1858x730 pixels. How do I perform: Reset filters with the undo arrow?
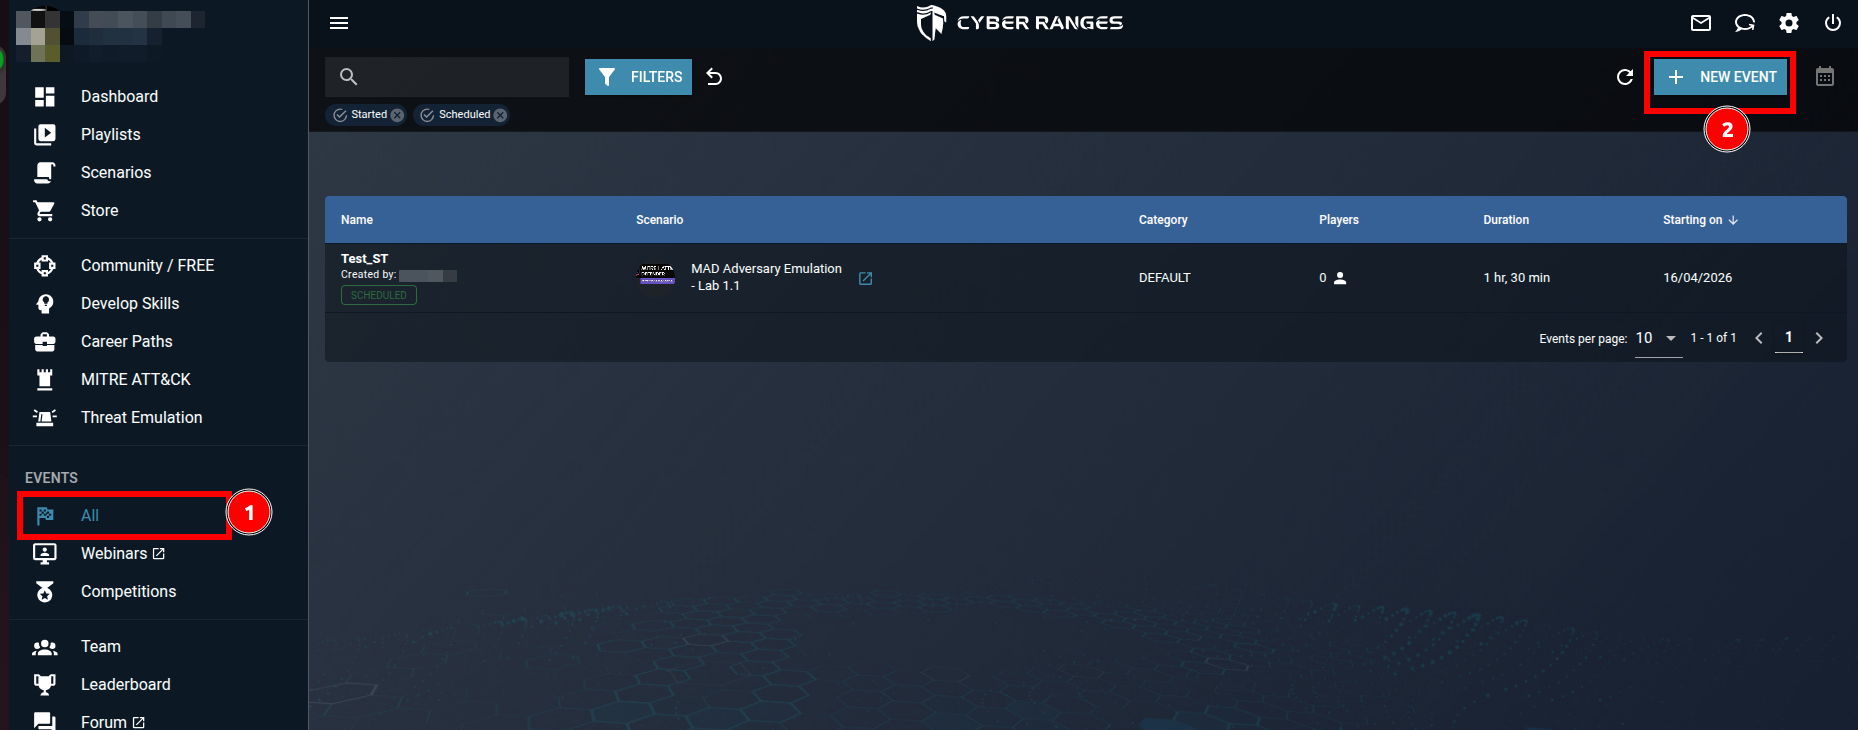[x=714, y=77]
